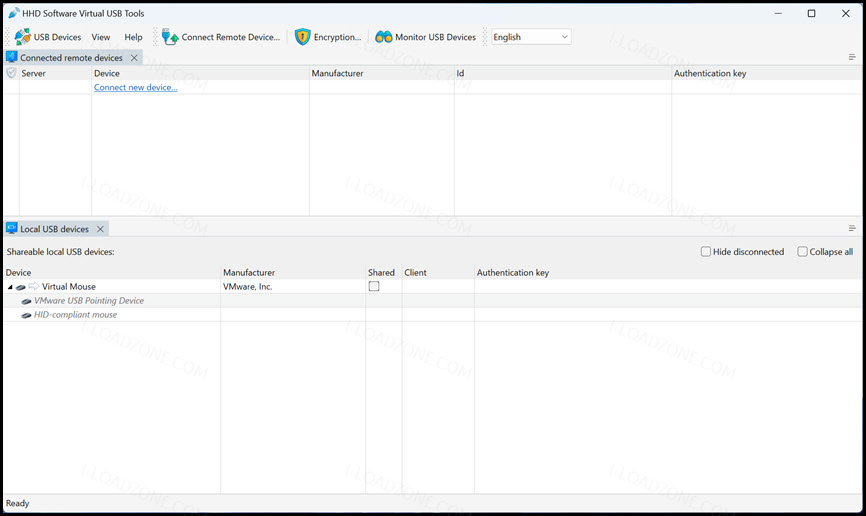This screenshot has width=866, height=516.
Task: Open the Connected remote devices panel options menu
Action: (852, 57)
